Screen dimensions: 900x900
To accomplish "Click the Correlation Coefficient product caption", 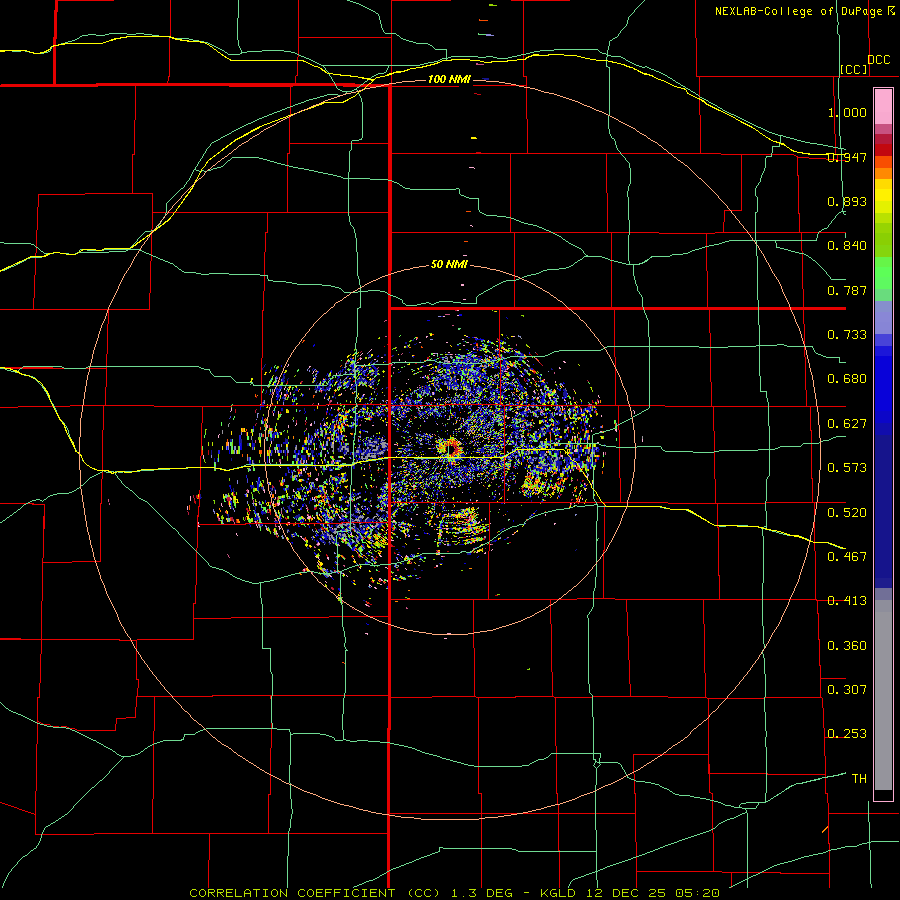I will click(455, 893).
